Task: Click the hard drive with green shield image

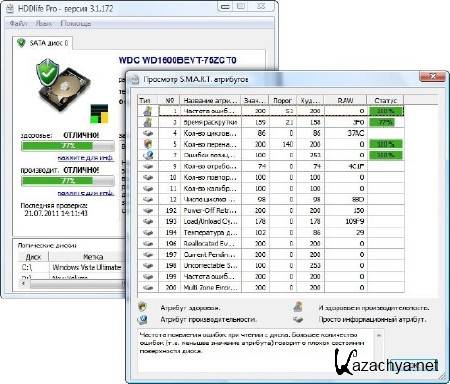Action: coord(62,85)
